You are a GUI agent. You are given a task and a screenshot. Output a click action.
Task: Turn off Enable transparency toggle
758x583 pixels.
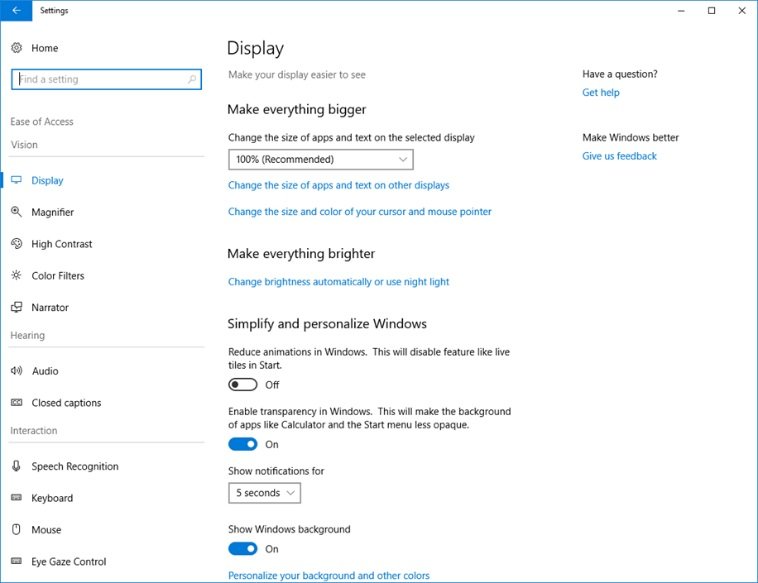coord(243,444)
